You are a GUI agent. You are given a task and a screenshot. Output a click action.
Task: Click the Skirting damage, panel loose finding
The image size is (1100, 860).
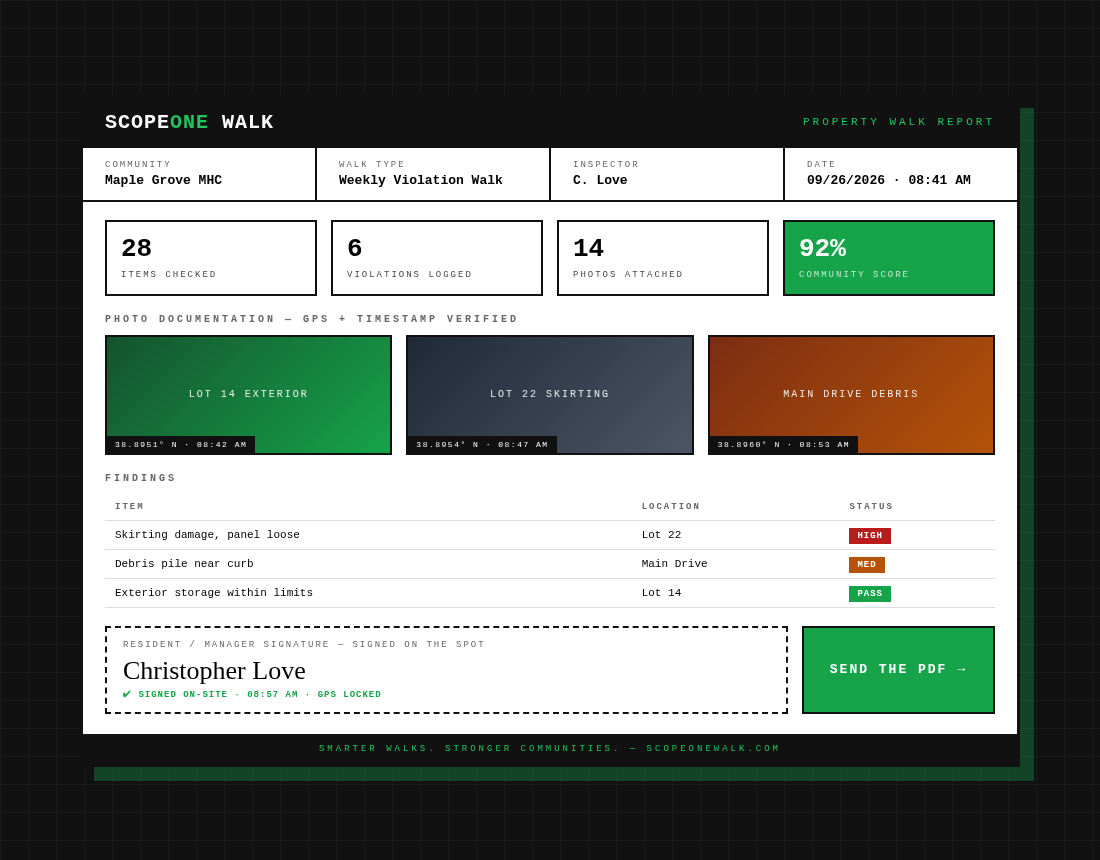[207, 535]
